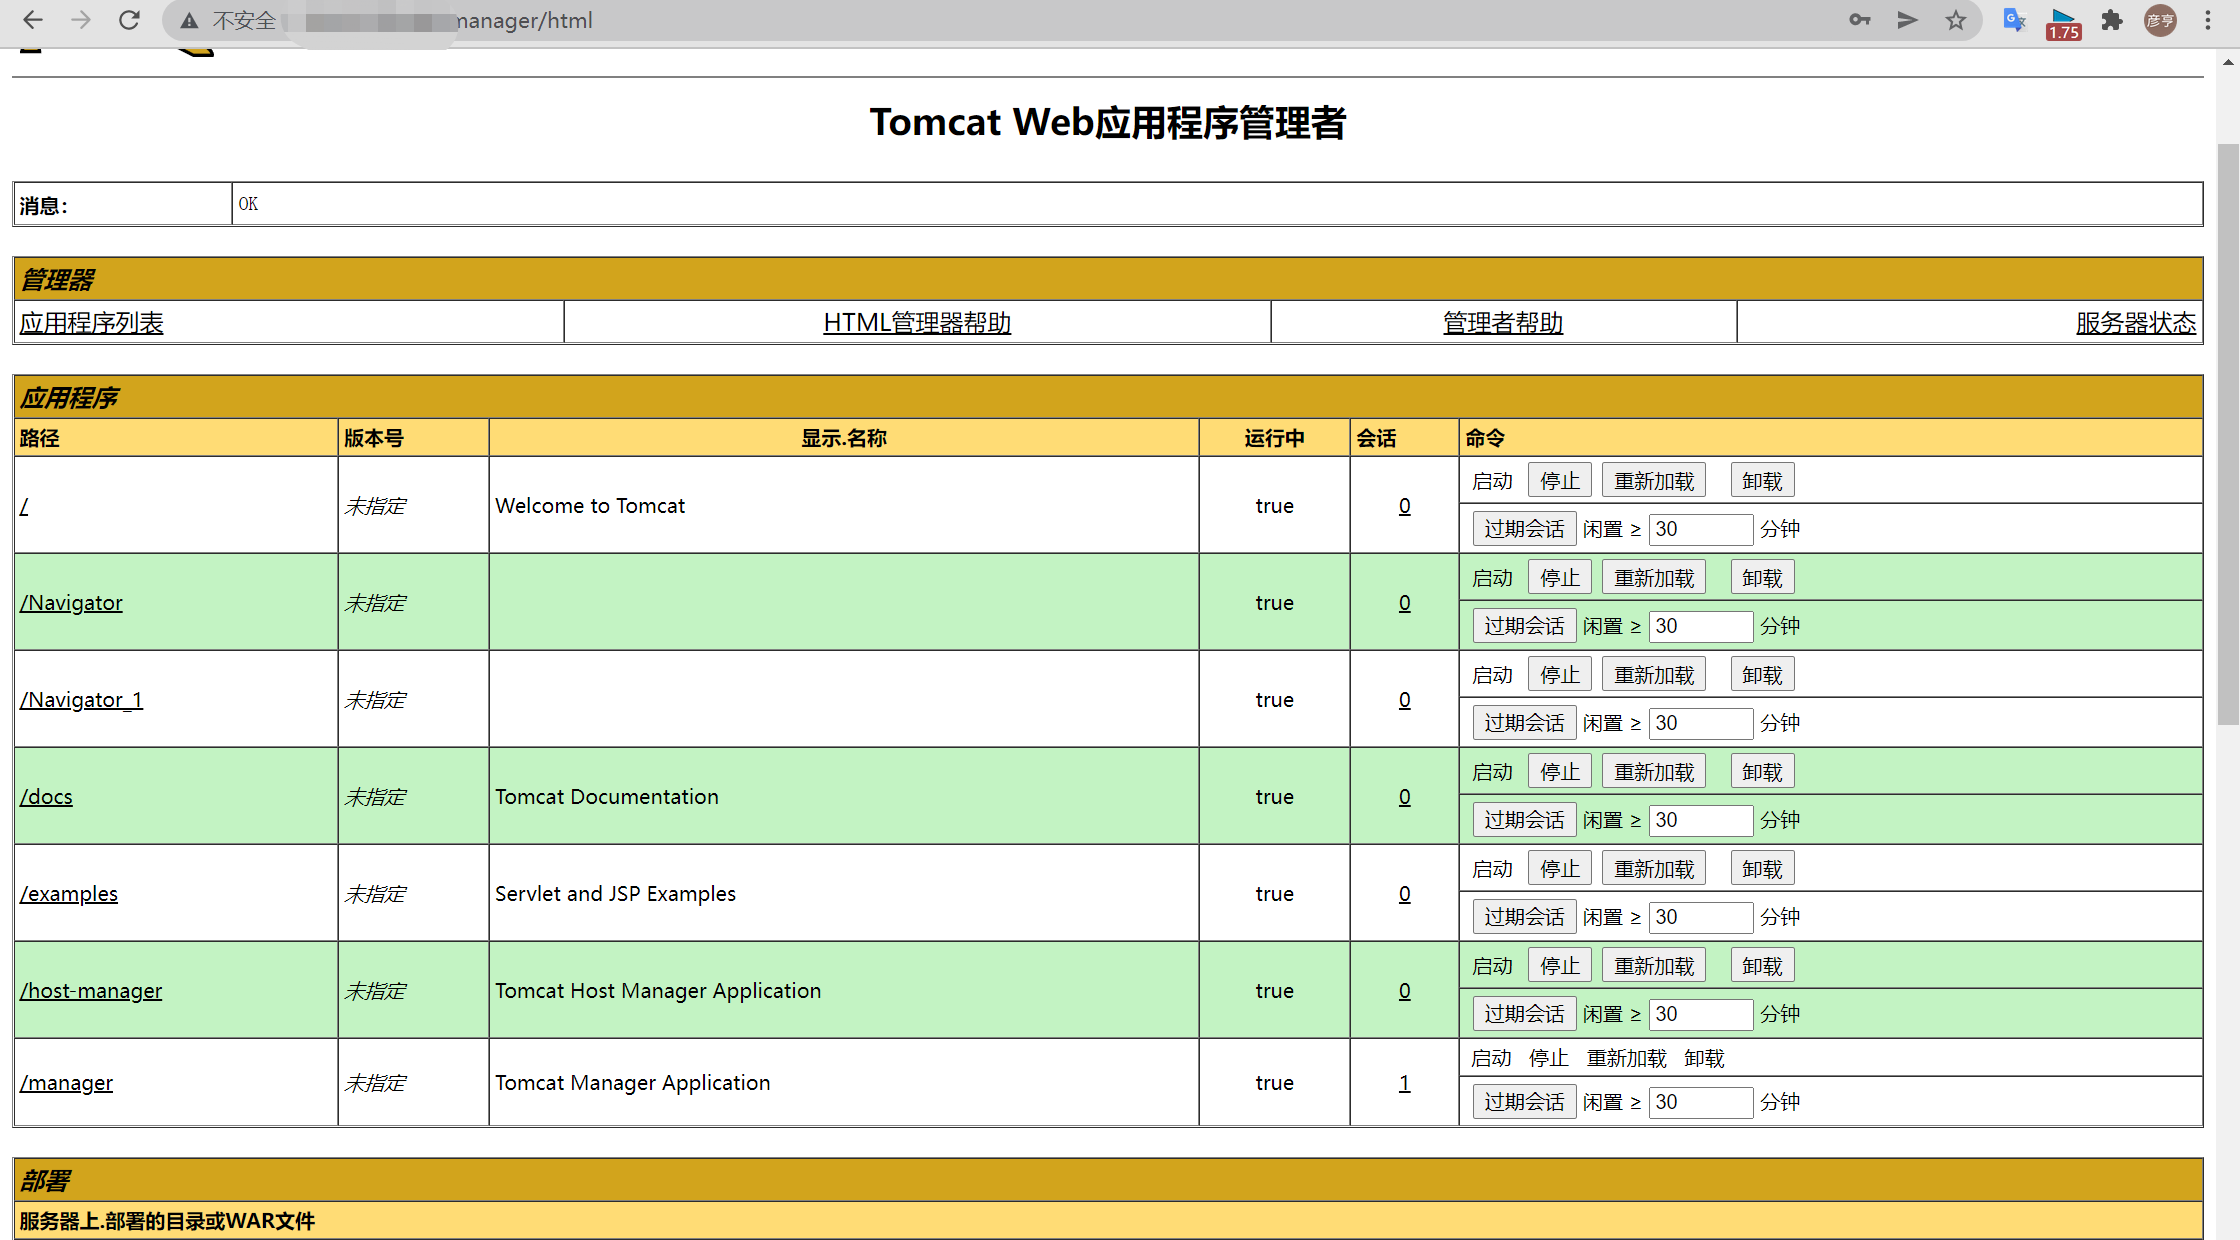Expire sessions for root app
This screenshot has width=2240, height=1240.
(1524, 529)
